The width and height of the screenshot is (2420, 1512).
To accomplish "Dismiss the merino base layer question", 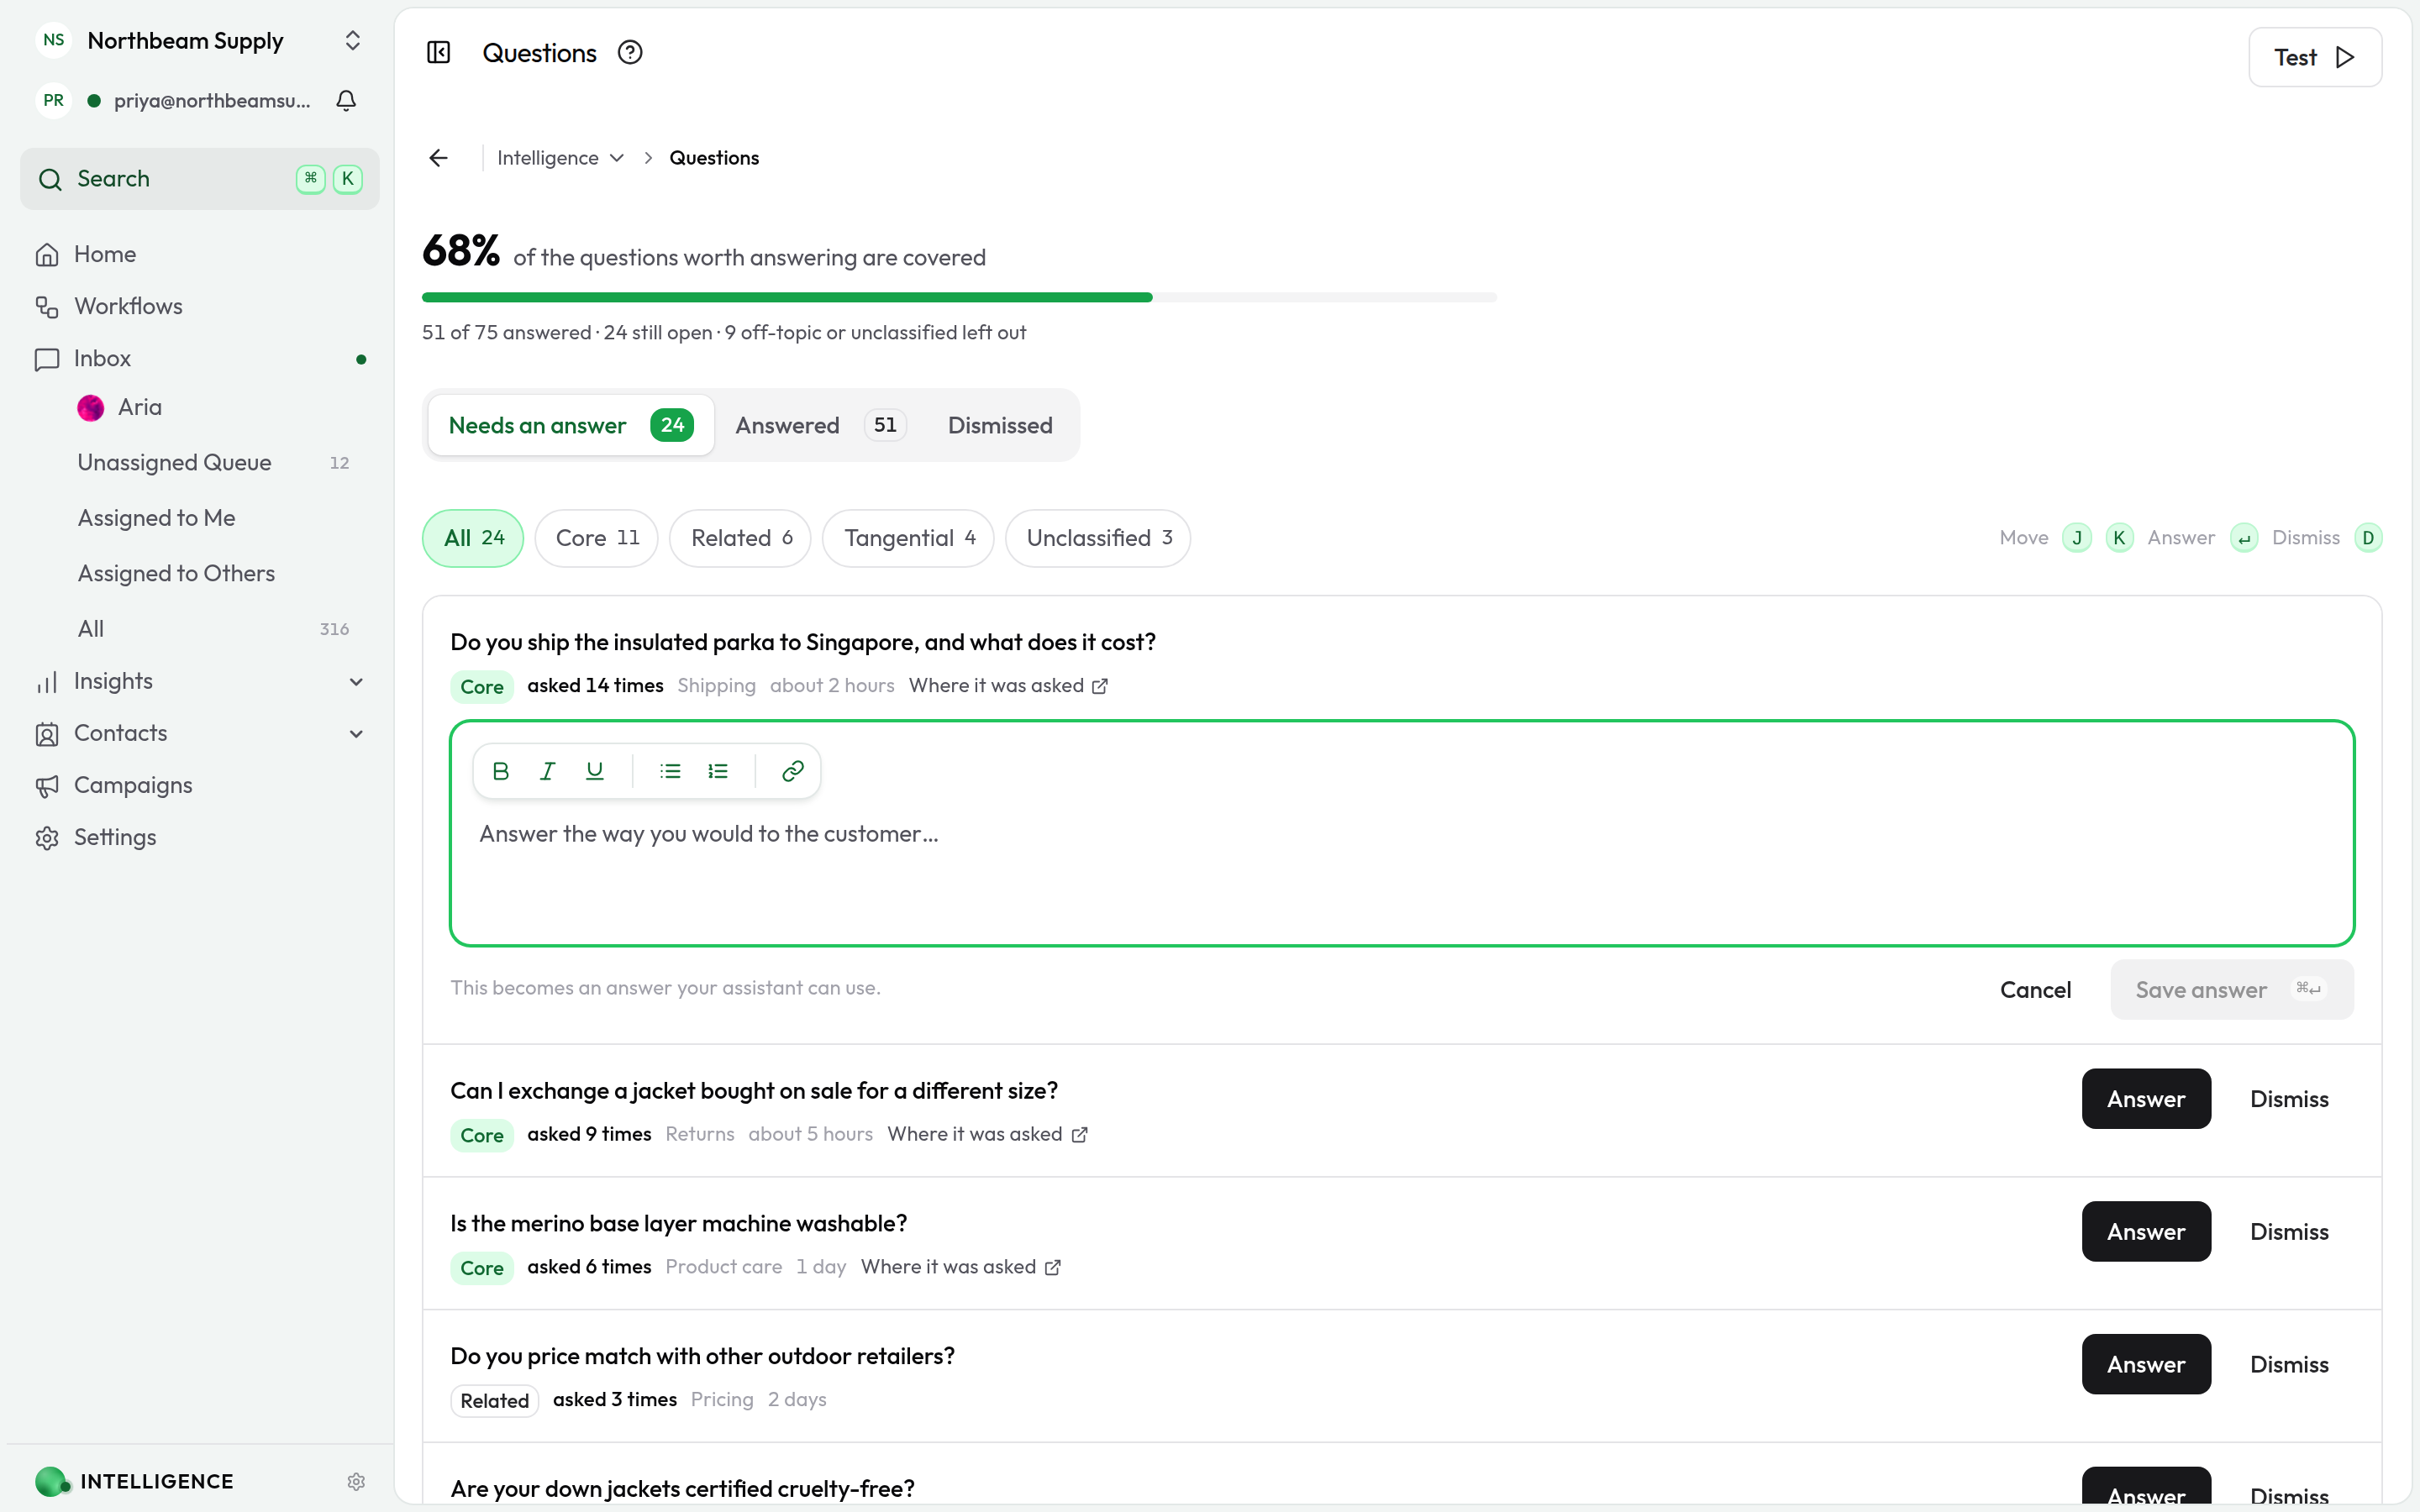I will 2289,1232.
